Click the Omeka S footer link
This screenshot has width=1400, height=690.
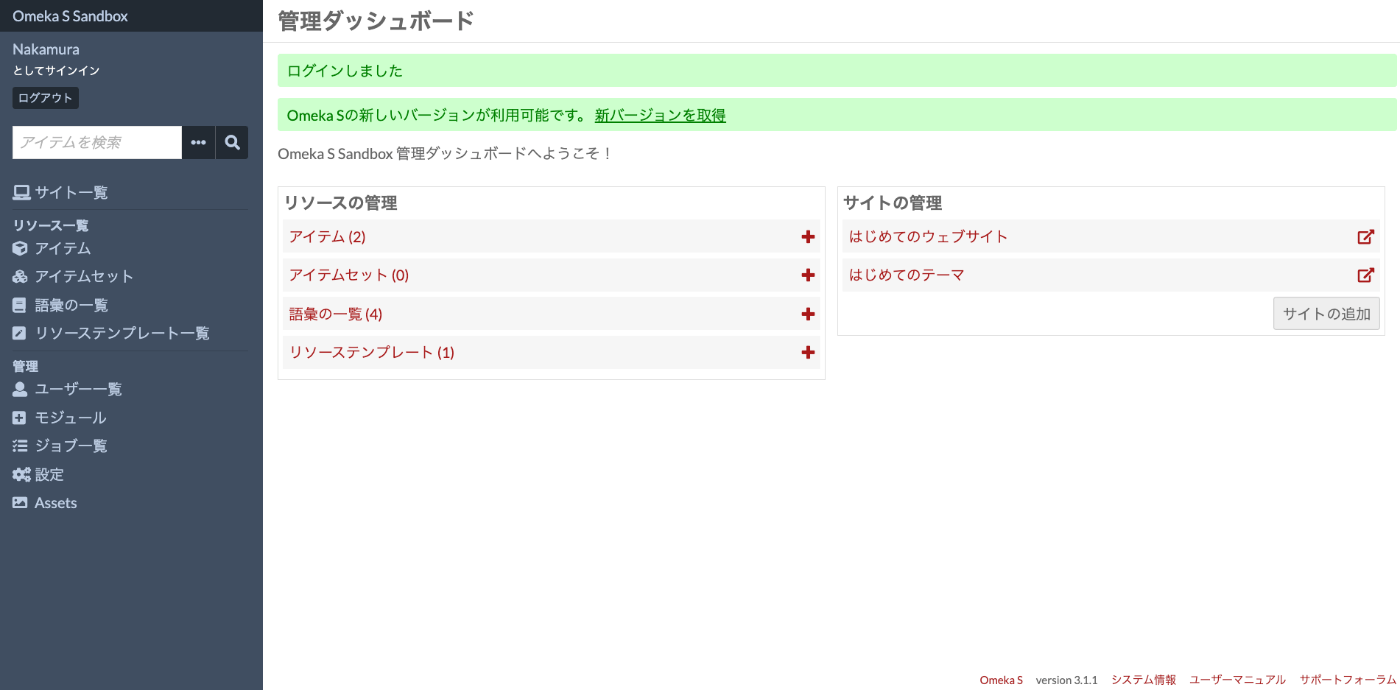1001,680
